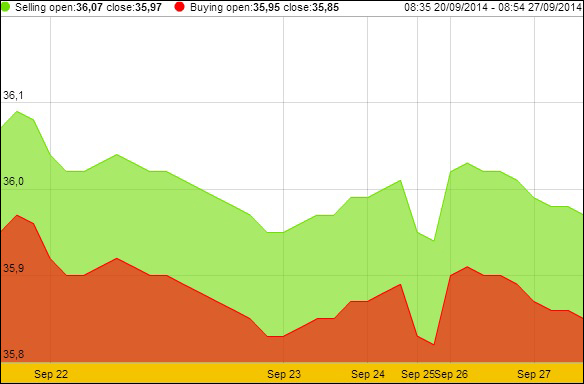Click the Sep 23 axis label
The image size is (584, 384).
[x=284, y=374]
